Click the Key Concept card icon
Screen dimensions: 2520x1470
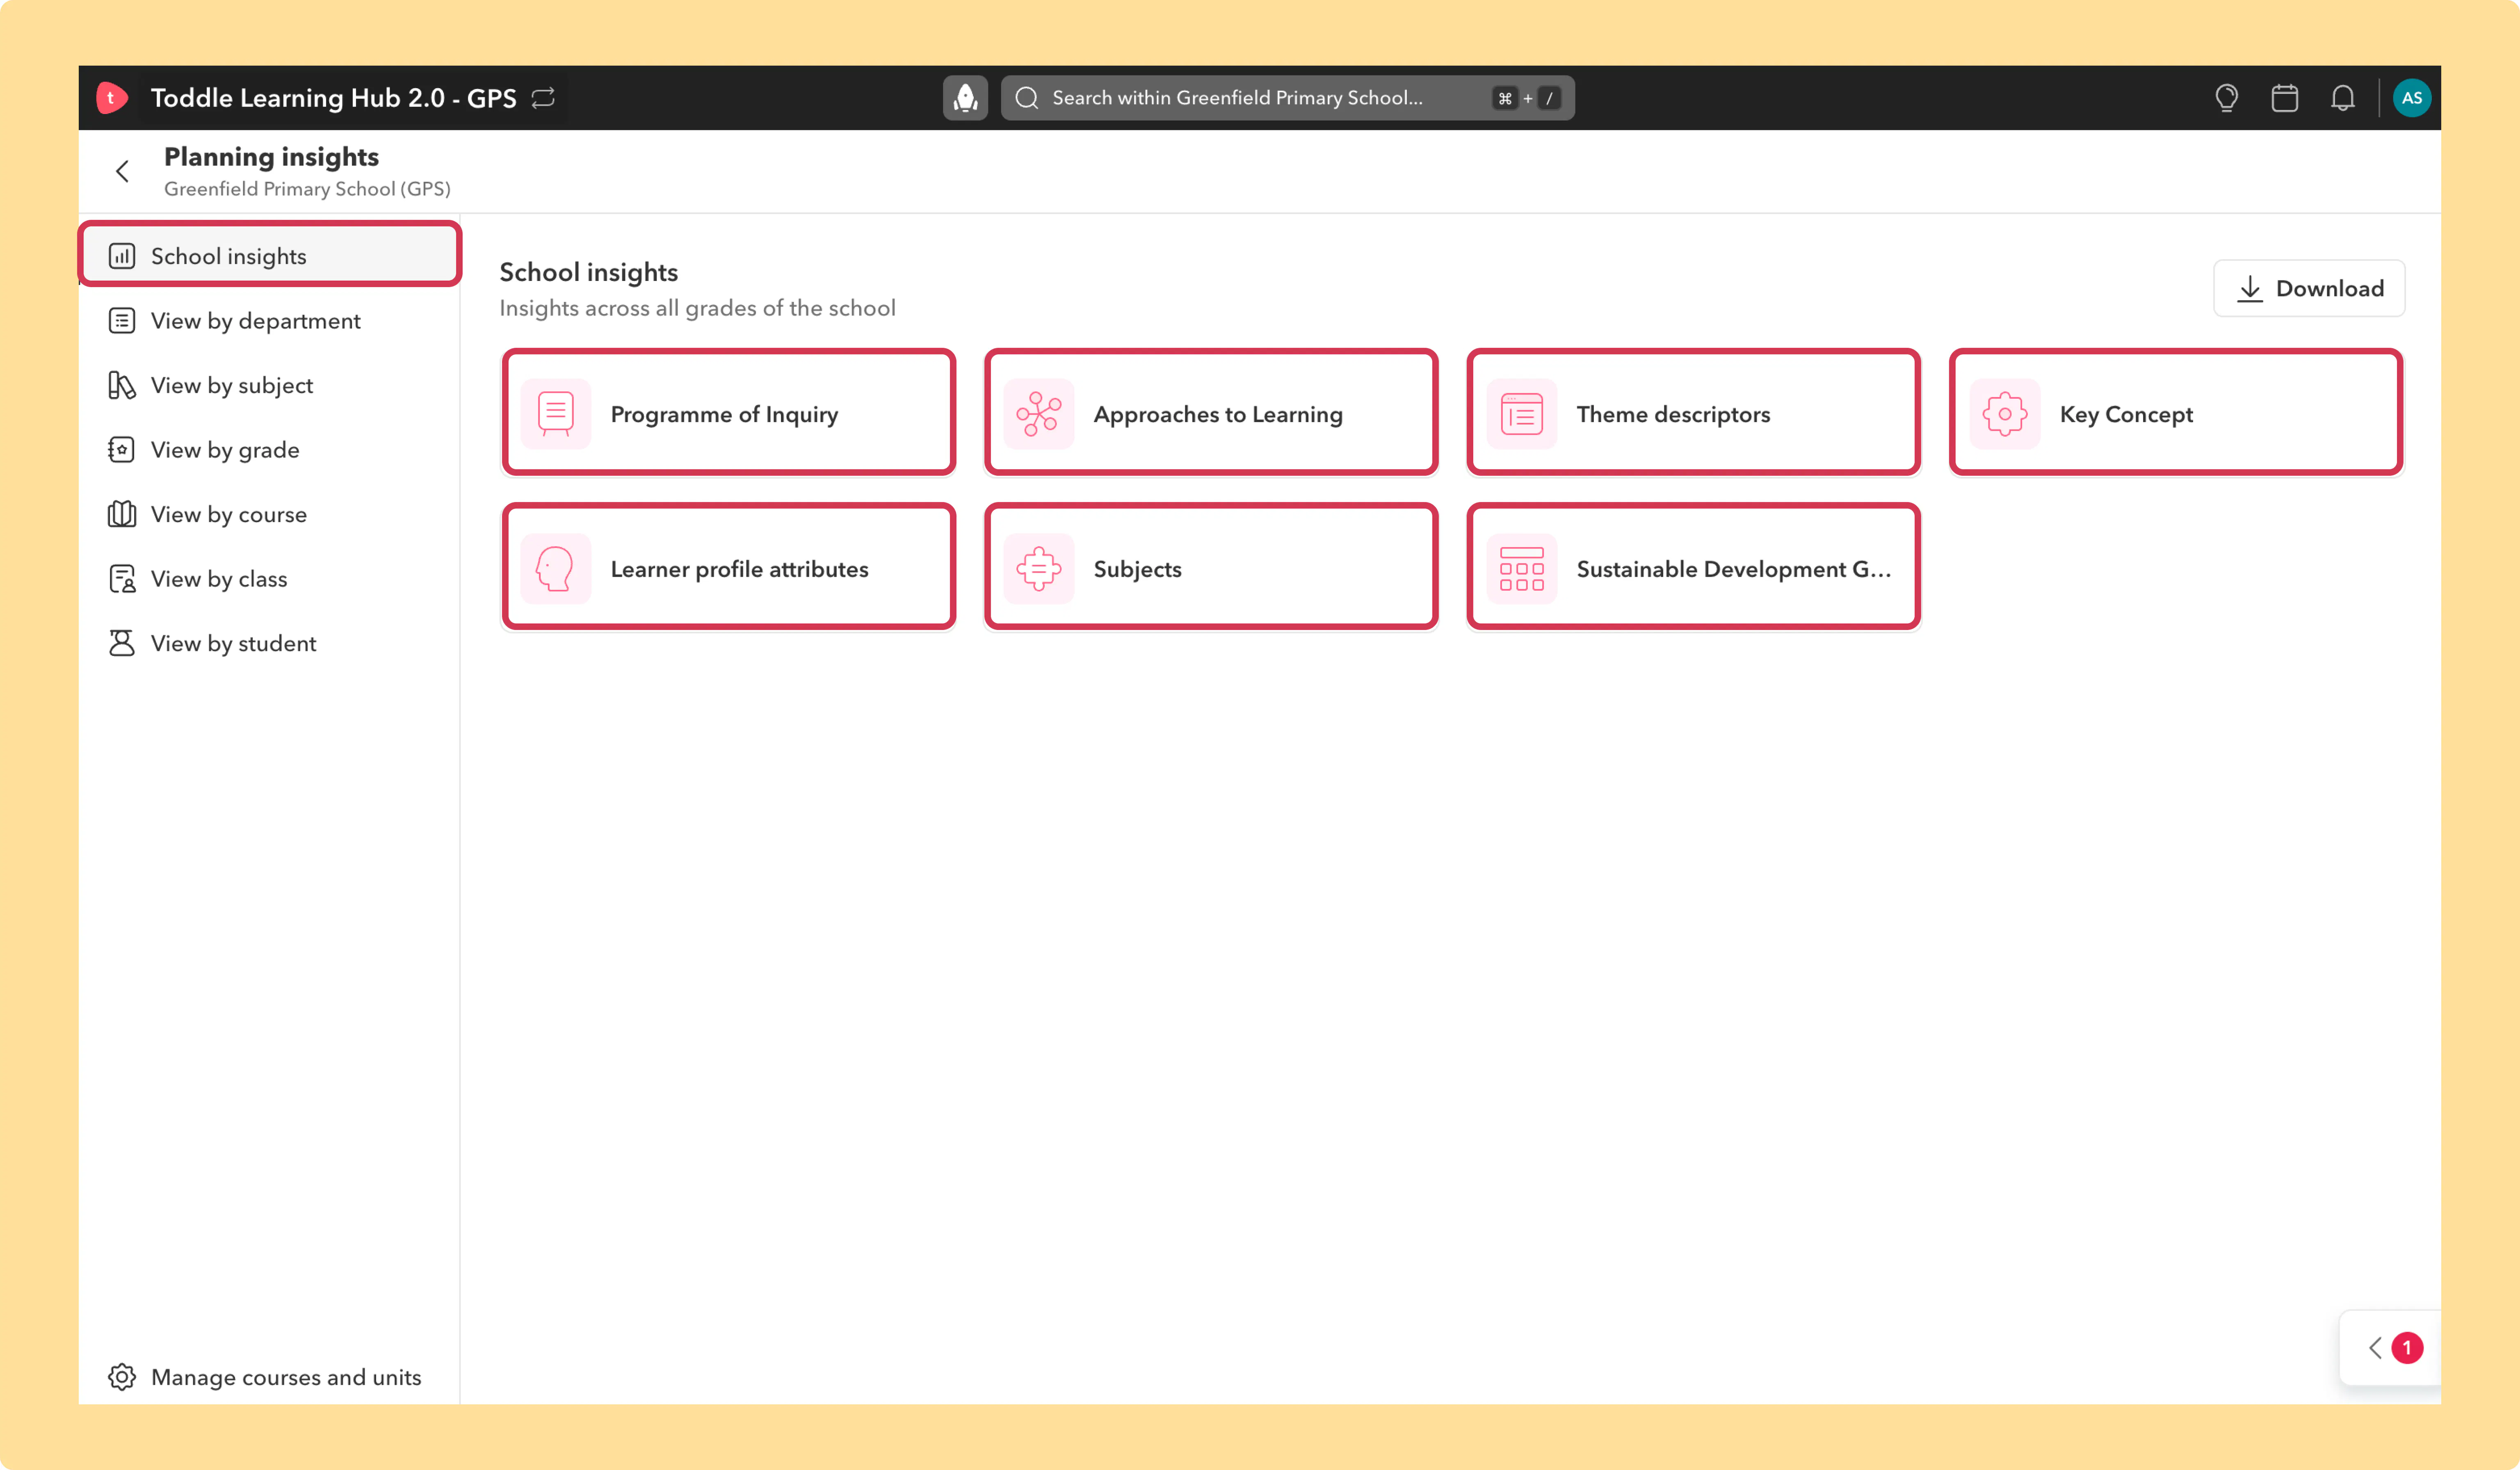pyautogui.click(x=2005, y=414)
